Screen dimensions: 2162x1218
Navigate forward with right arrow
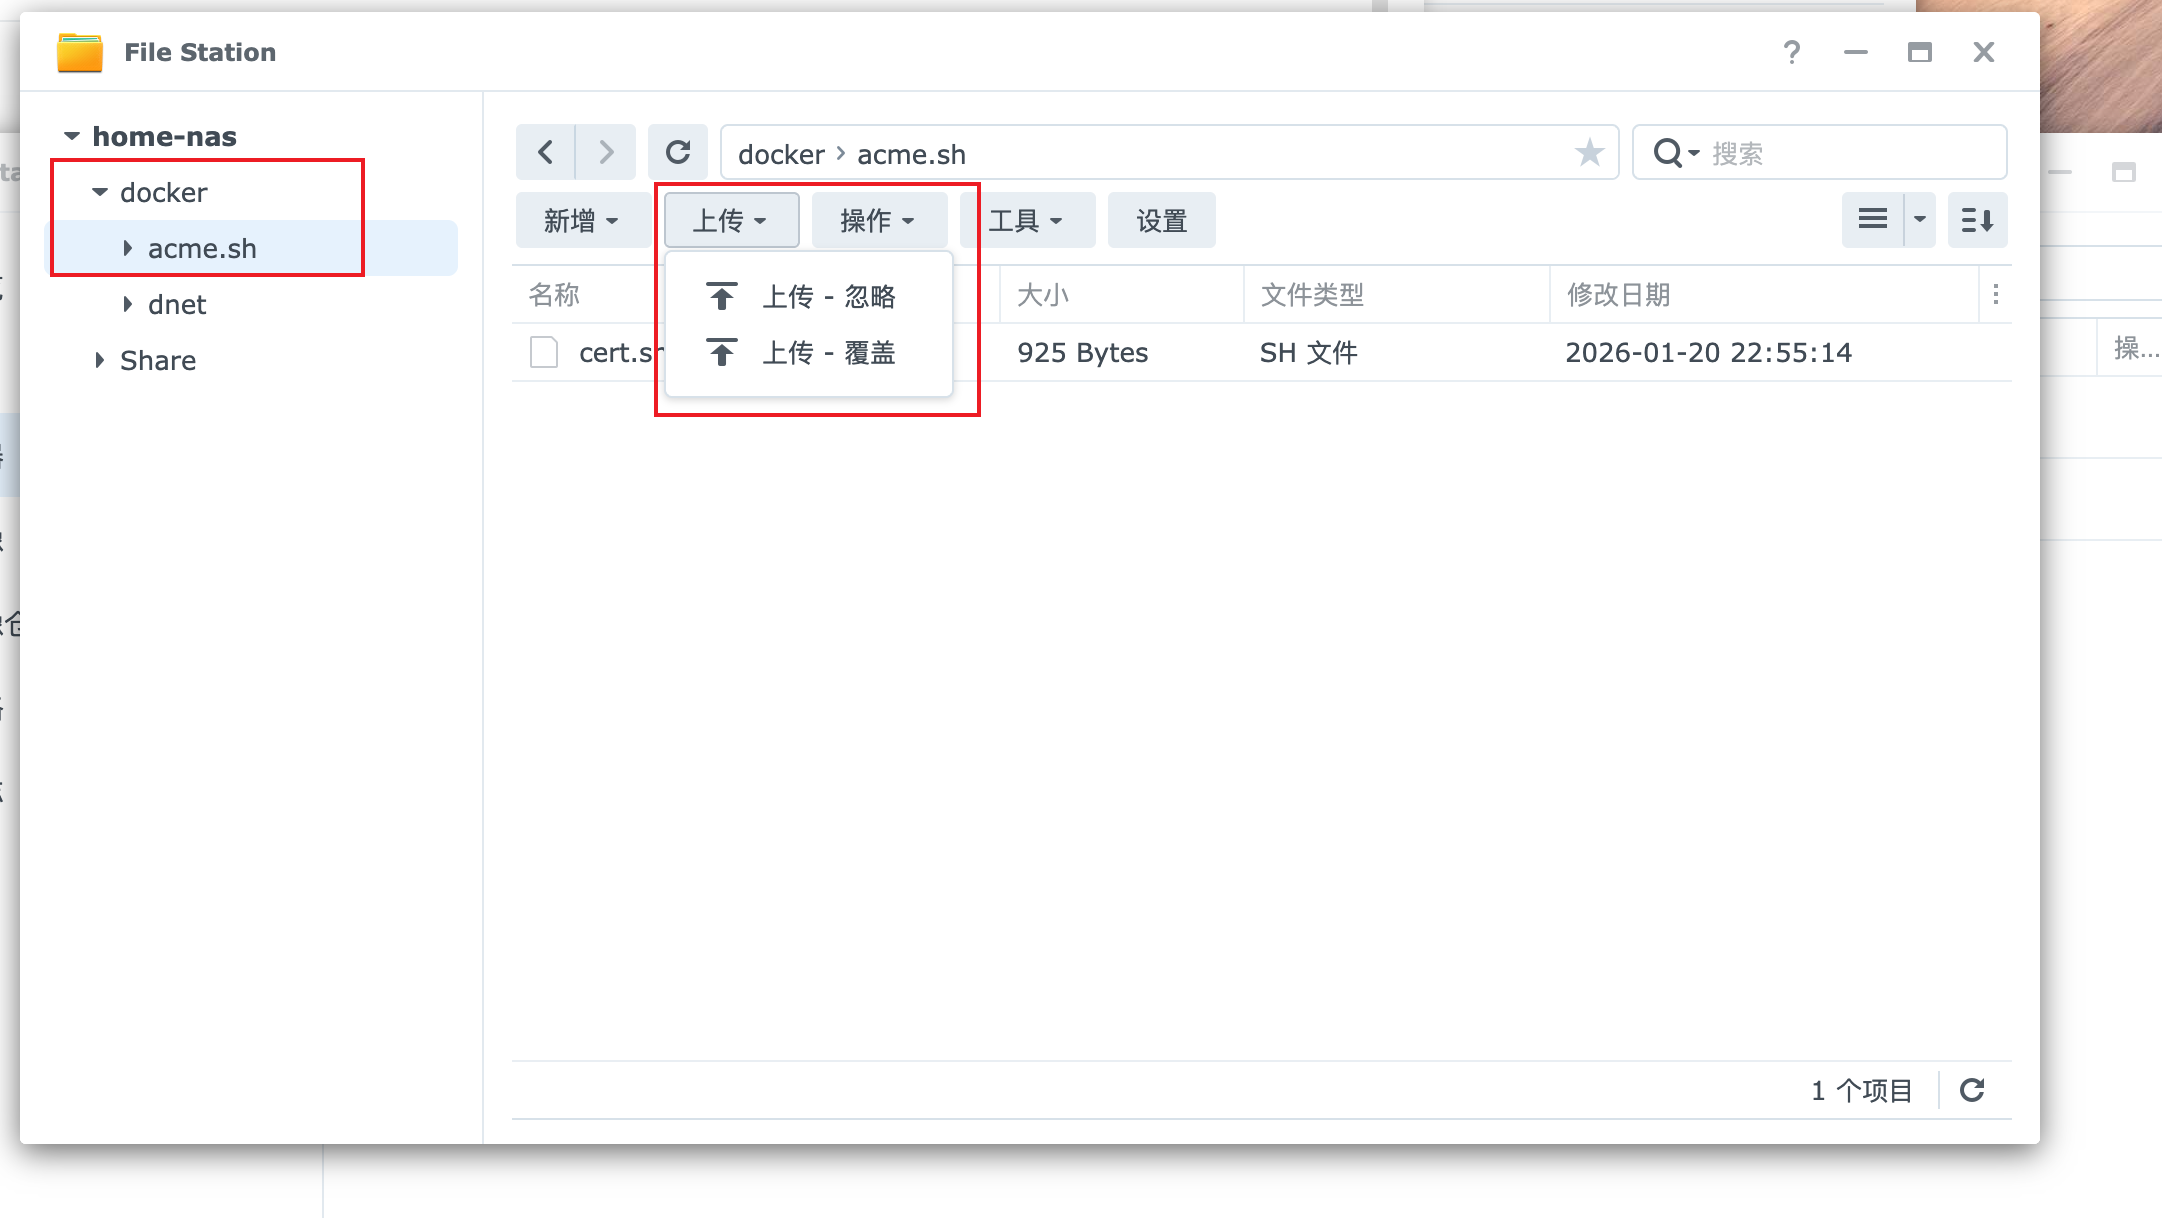(x=606, y=153)
